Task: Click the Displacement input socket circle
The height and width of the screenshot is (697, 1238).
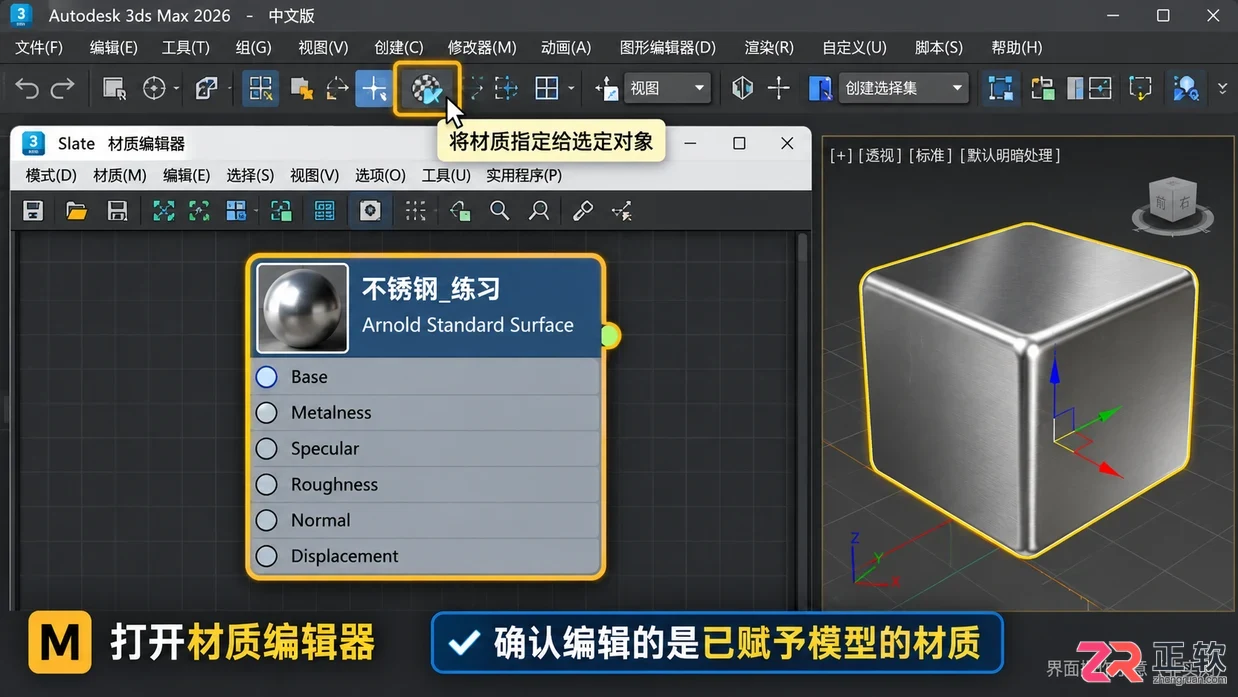Action: tap(266, 556)
